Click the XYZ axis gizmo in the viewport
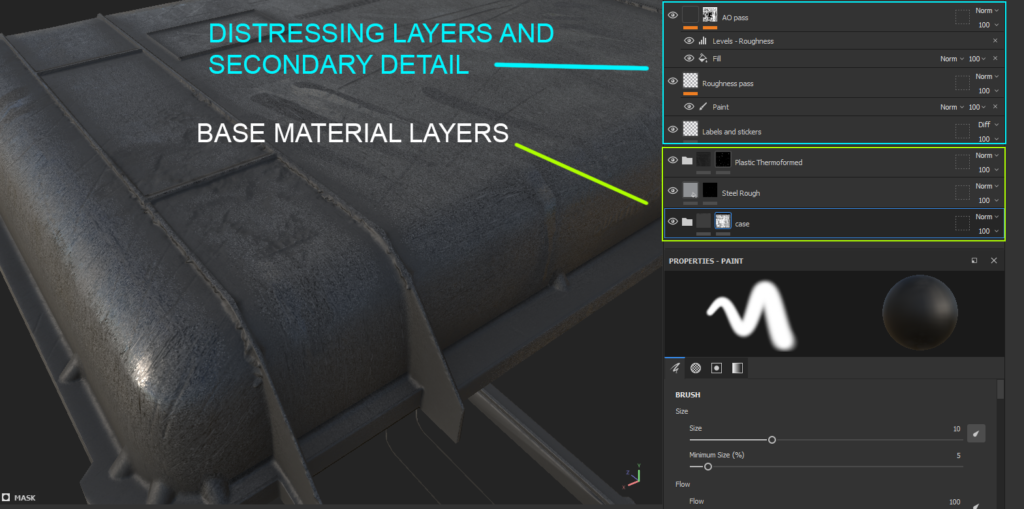The width and height of the screenshot is (1024, 509). click(632, 476)
